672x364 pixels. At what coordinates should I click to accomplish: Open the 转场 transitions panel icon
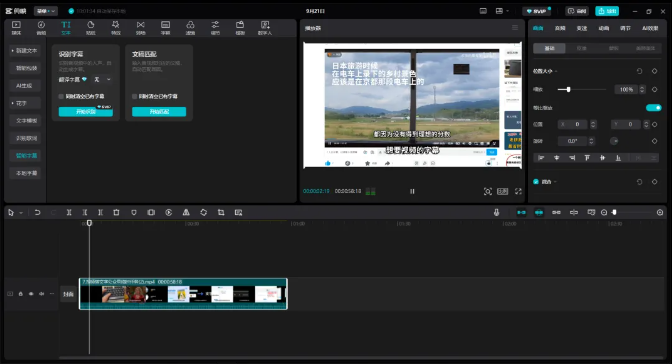click(x=141, y=28)
